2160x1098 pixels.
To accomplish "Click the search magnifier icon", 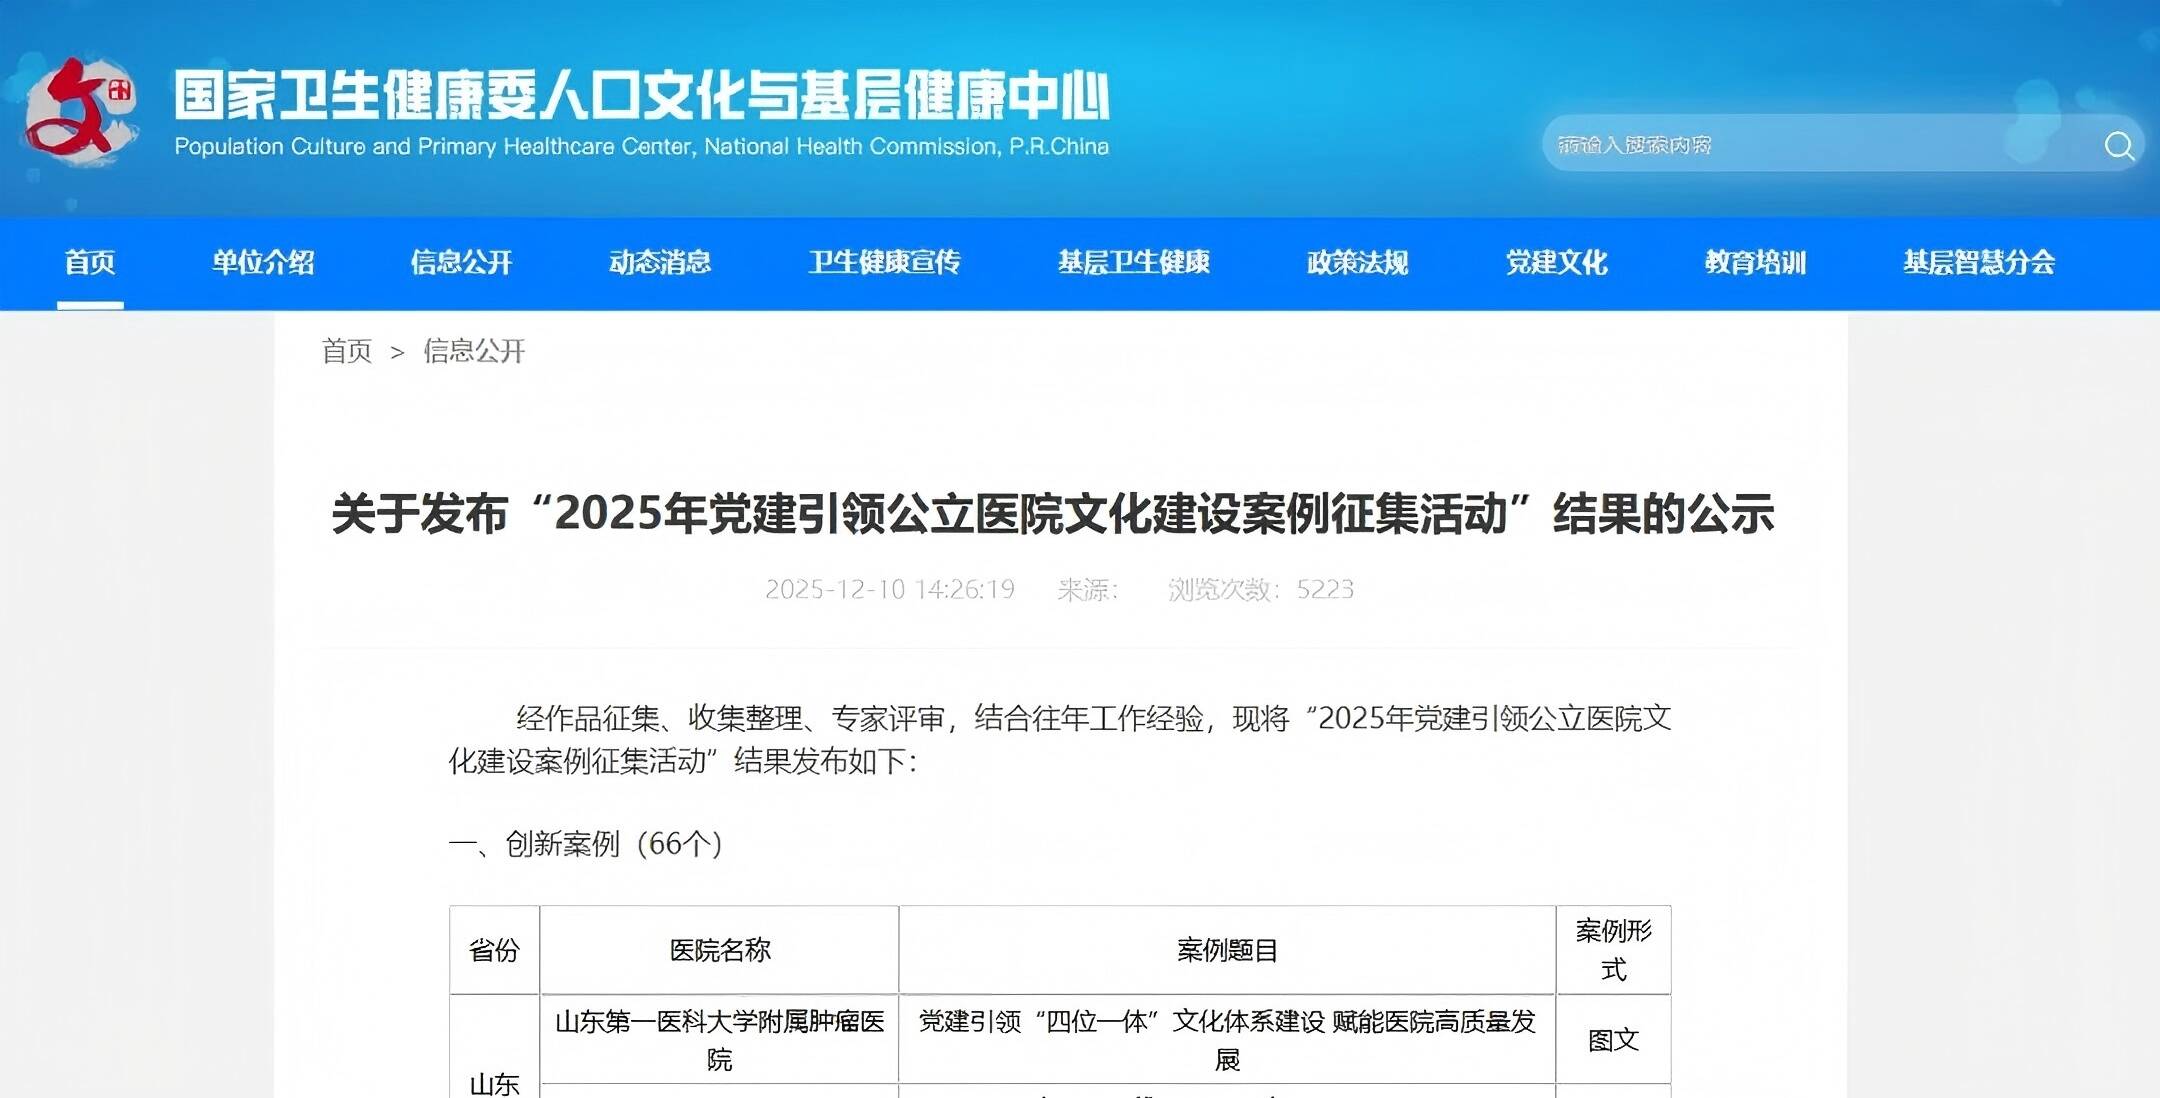I will click(x=2119, y=146).
